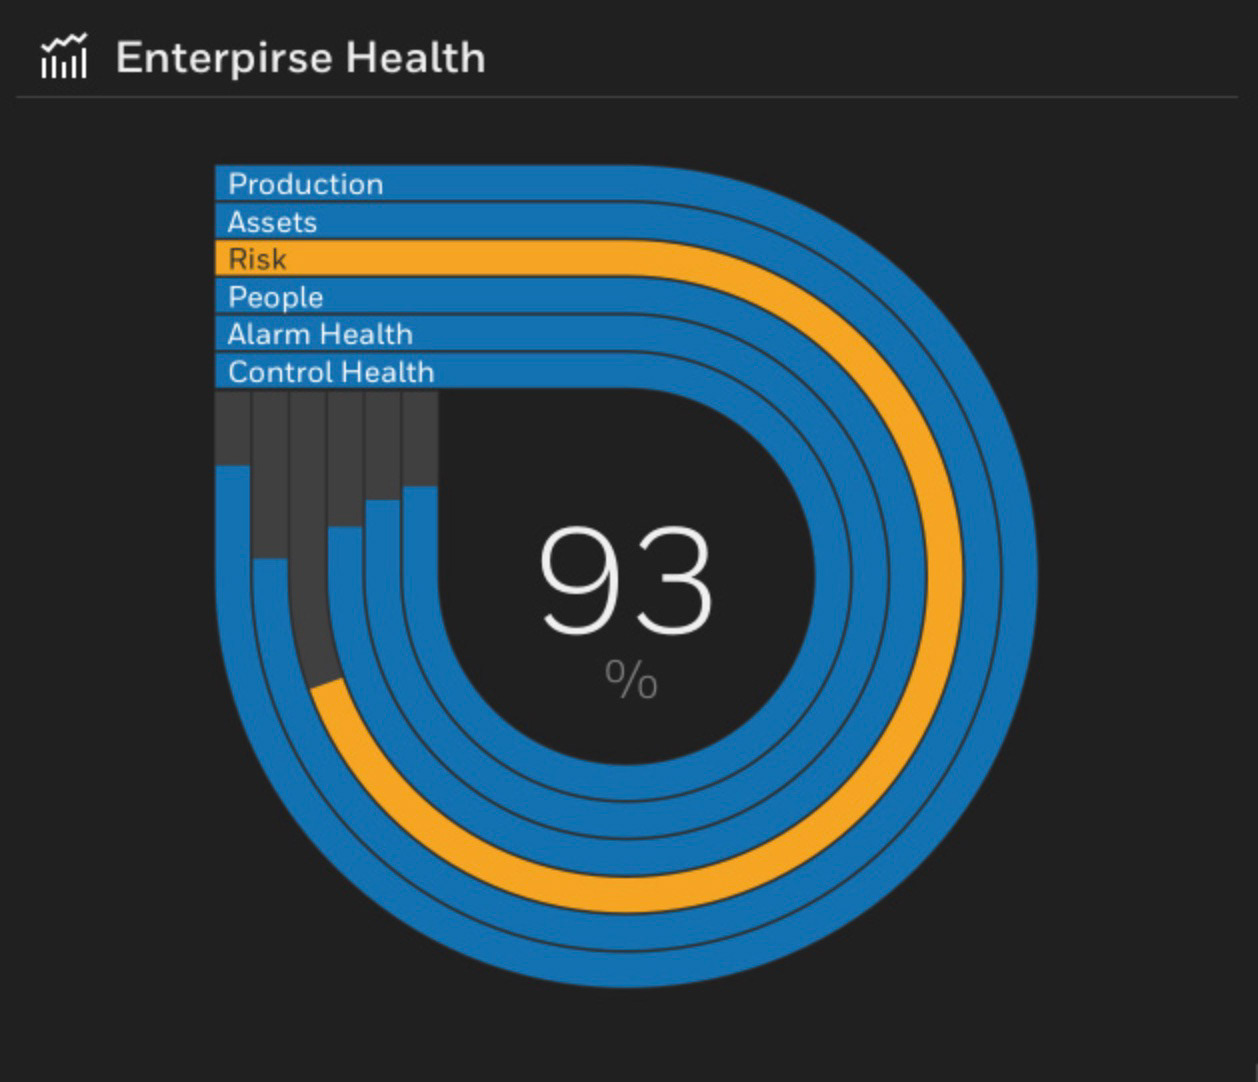Select the Production ring label
This screenshot has height=1082, width=1258.
coord(305,184)
